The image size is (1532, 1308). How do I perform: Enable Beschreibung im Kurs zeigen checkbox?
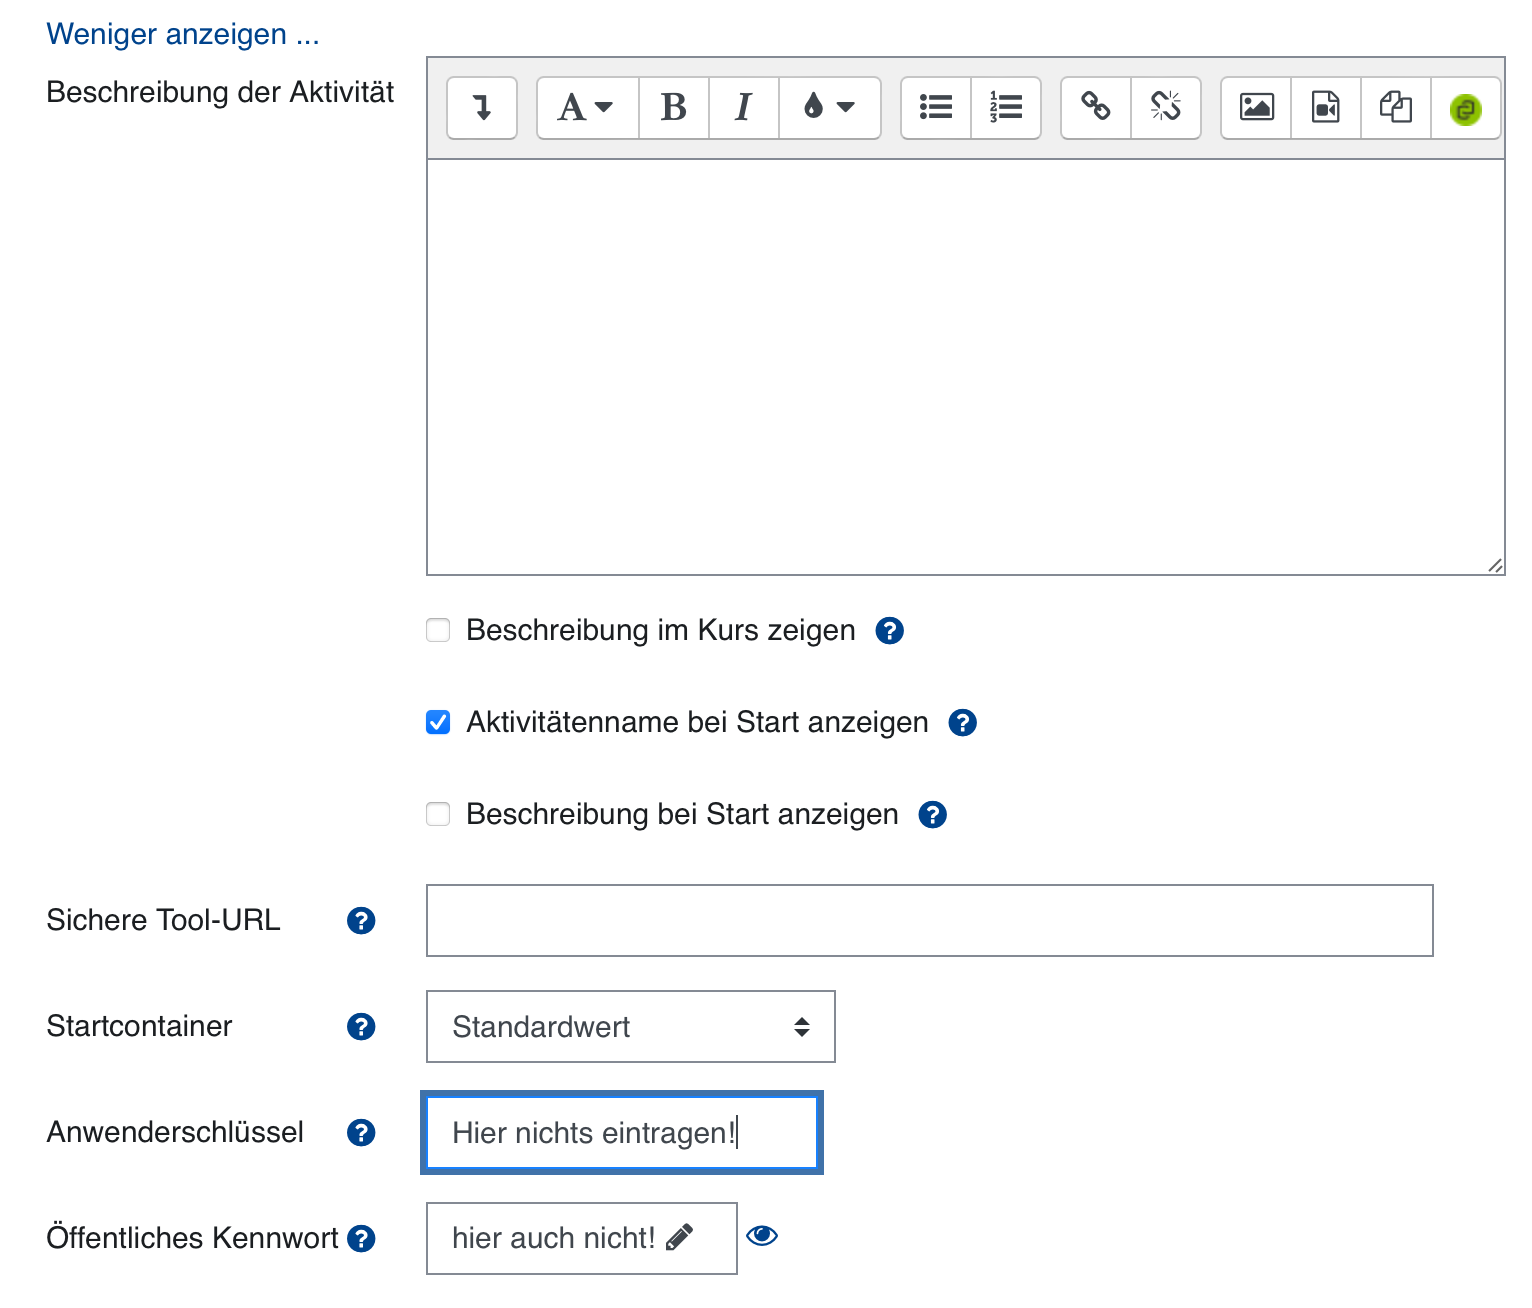(438, 630)
